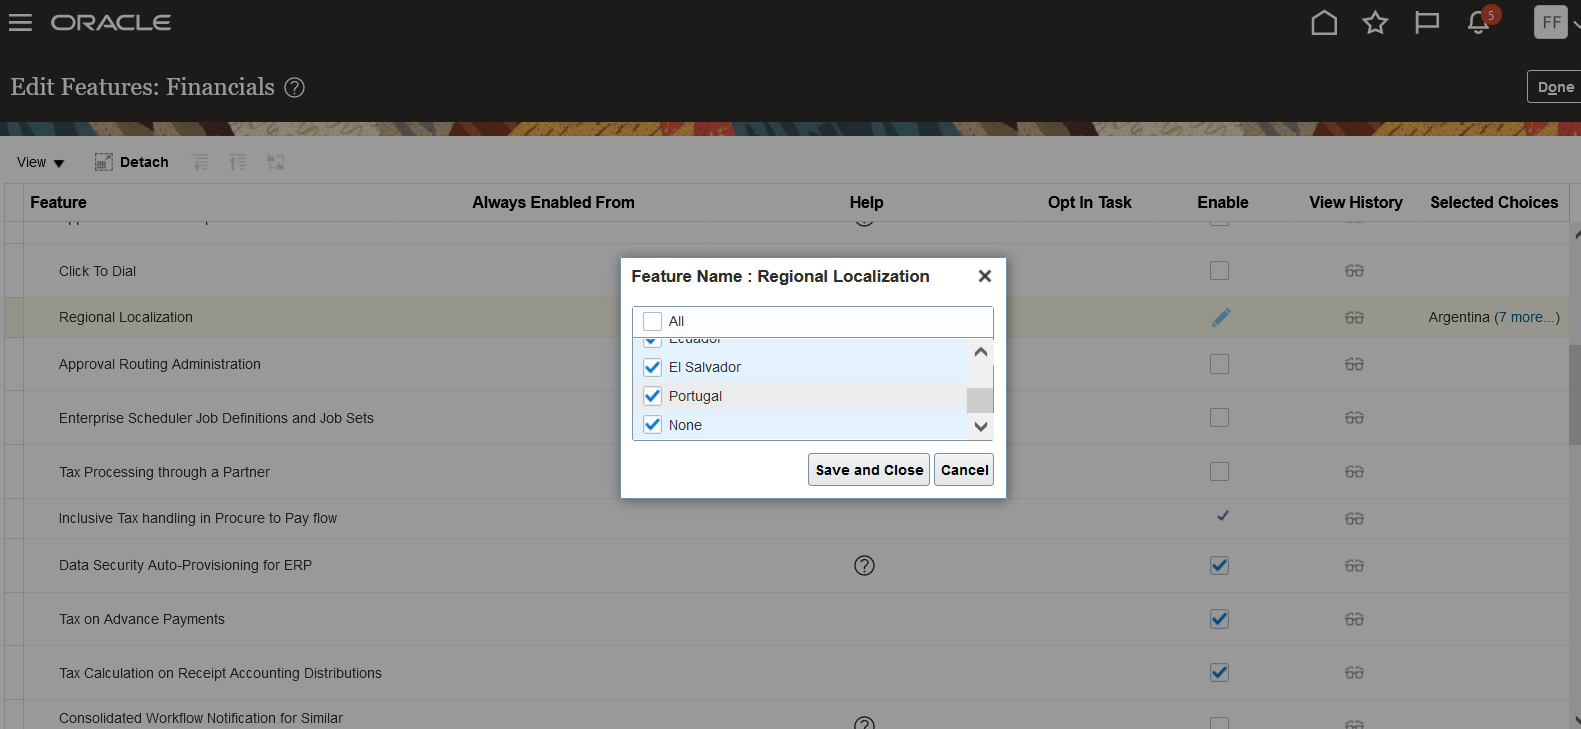The image size is (1581, 729).
Task: Open the navigator hamburger menu
Action: pos(20,22)
